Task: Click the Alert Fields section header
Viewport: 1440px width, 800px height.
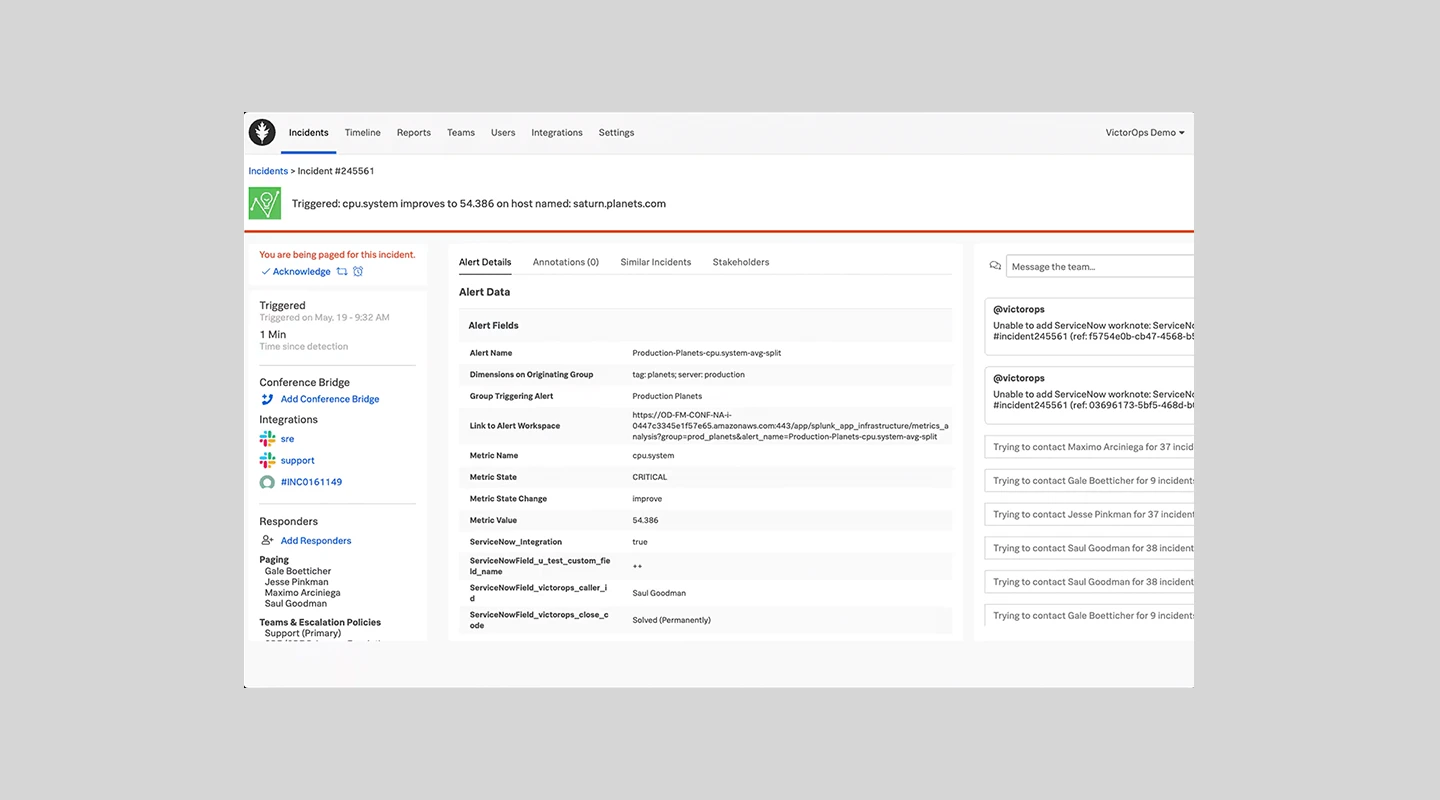Action: tap(493, 325)
